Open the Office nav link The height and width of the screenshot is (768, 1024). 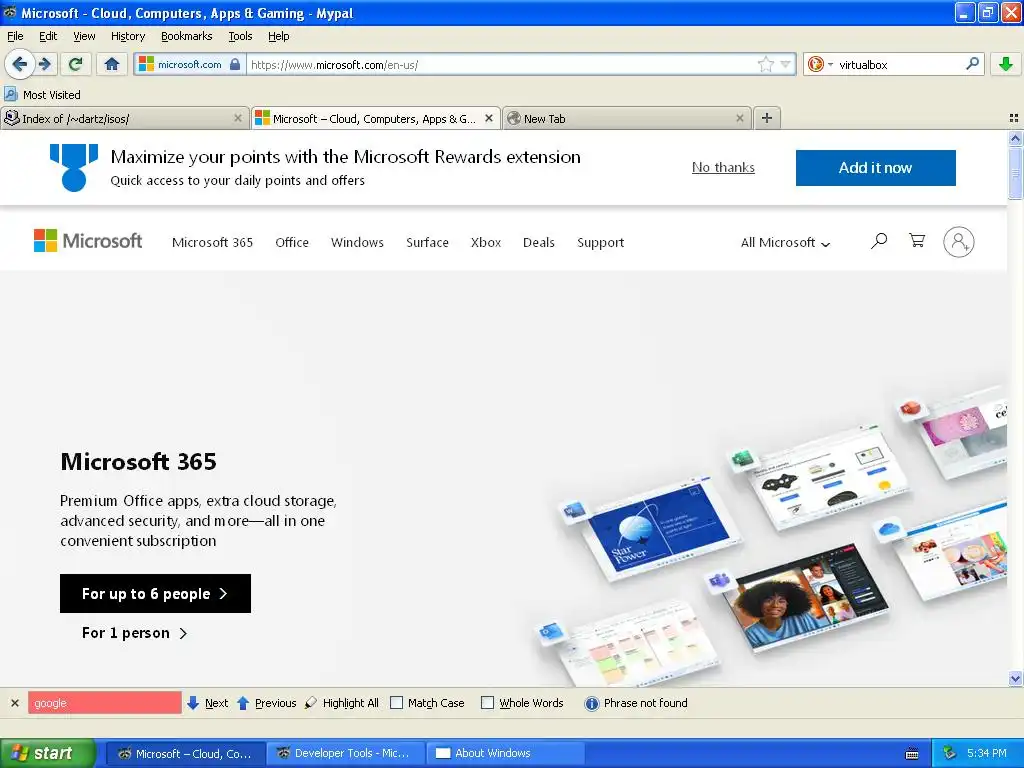(292, 242)
